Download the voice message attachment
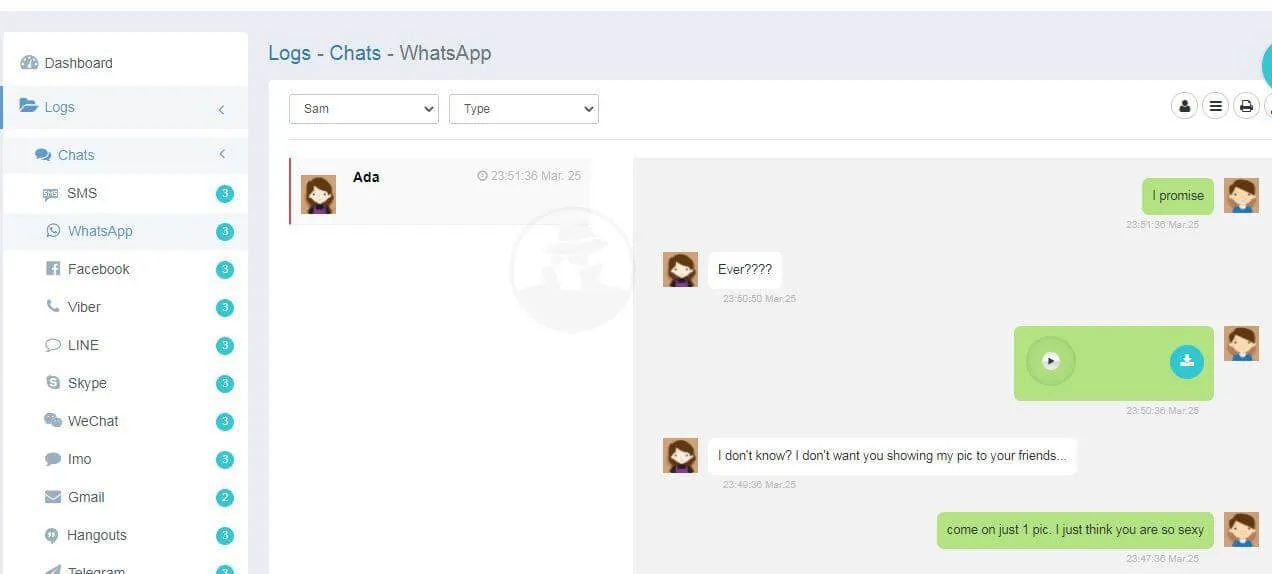 pyautogui.click(x=1187, y=361)
